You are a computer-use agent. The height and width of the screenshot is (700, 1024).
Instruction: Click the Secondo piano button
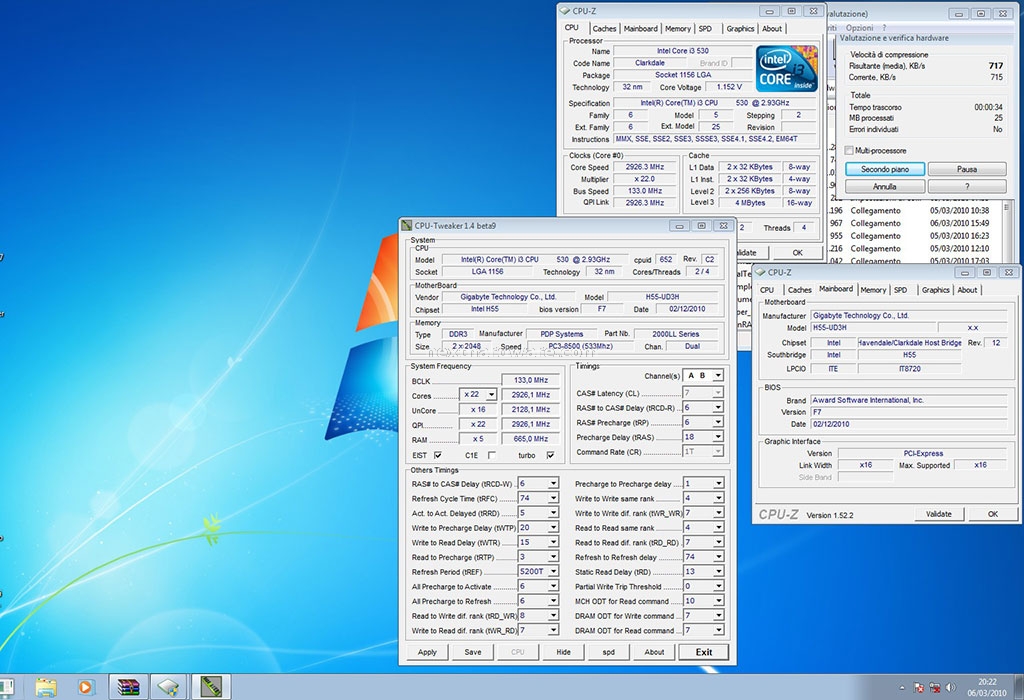pyautogui.click(x=885, y=169)
